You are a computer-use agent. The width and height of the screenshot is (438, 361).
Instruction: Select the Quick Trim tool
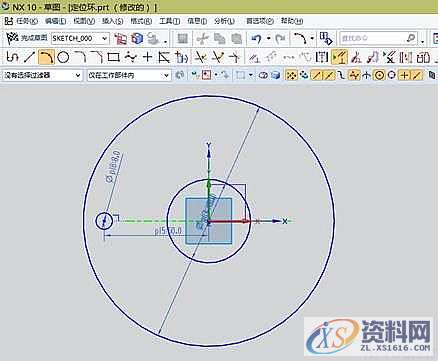pyautogui.click(x=200, y=57)
